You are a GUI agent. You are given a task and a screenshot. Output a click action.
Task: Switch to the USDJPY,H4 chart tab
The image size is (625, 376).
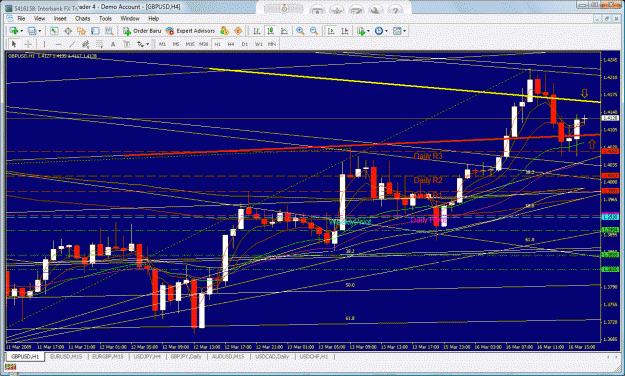point(147,356)
